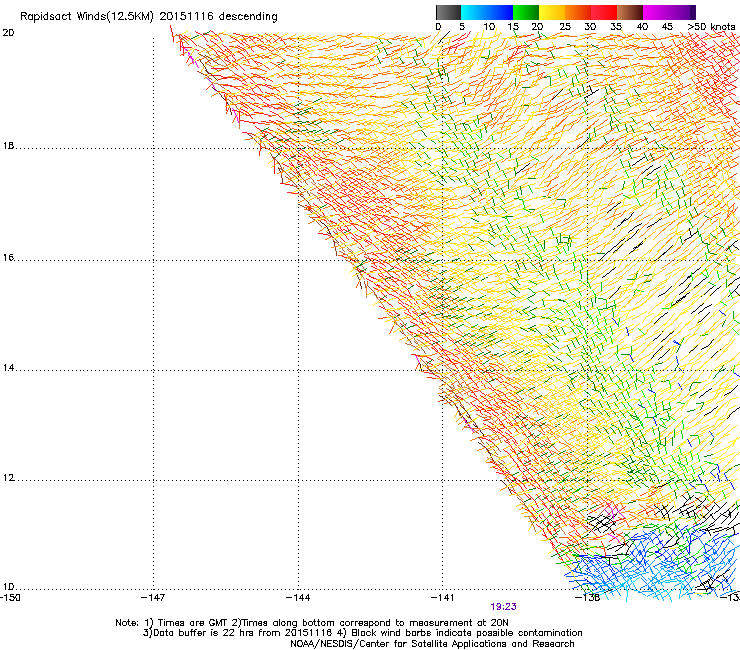Click the longitude label -147
This screenshot has height=650, width=740.
click(153, 598)
